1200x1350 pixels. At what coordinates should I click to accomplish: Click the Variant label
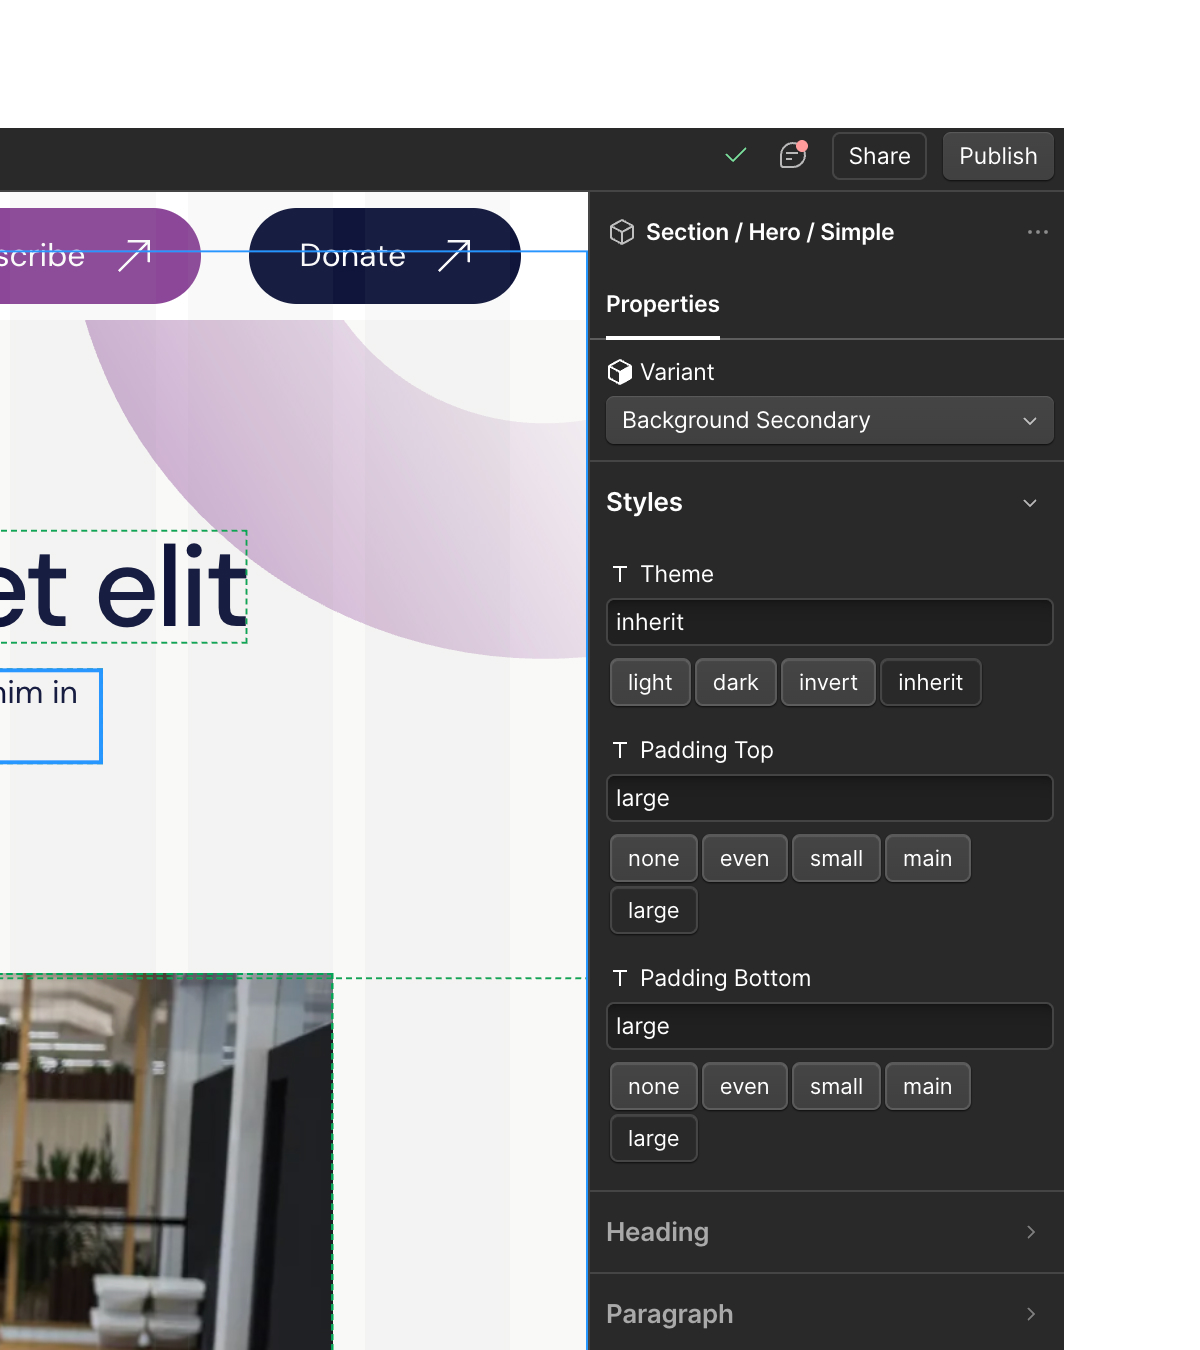(x=677, y=372)
